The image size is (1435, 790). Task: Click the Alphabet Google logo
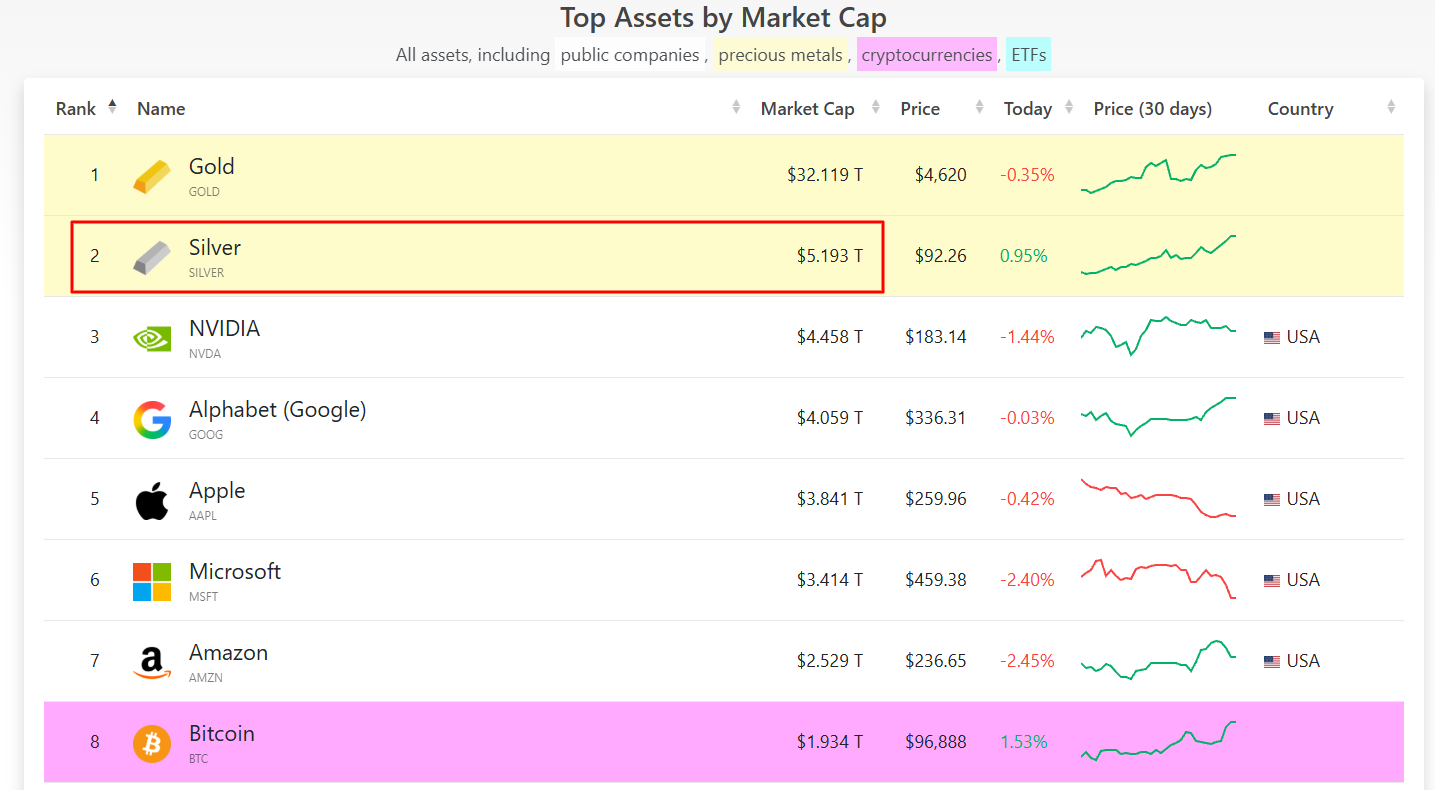pyautogui.click(x=152, y=419)
